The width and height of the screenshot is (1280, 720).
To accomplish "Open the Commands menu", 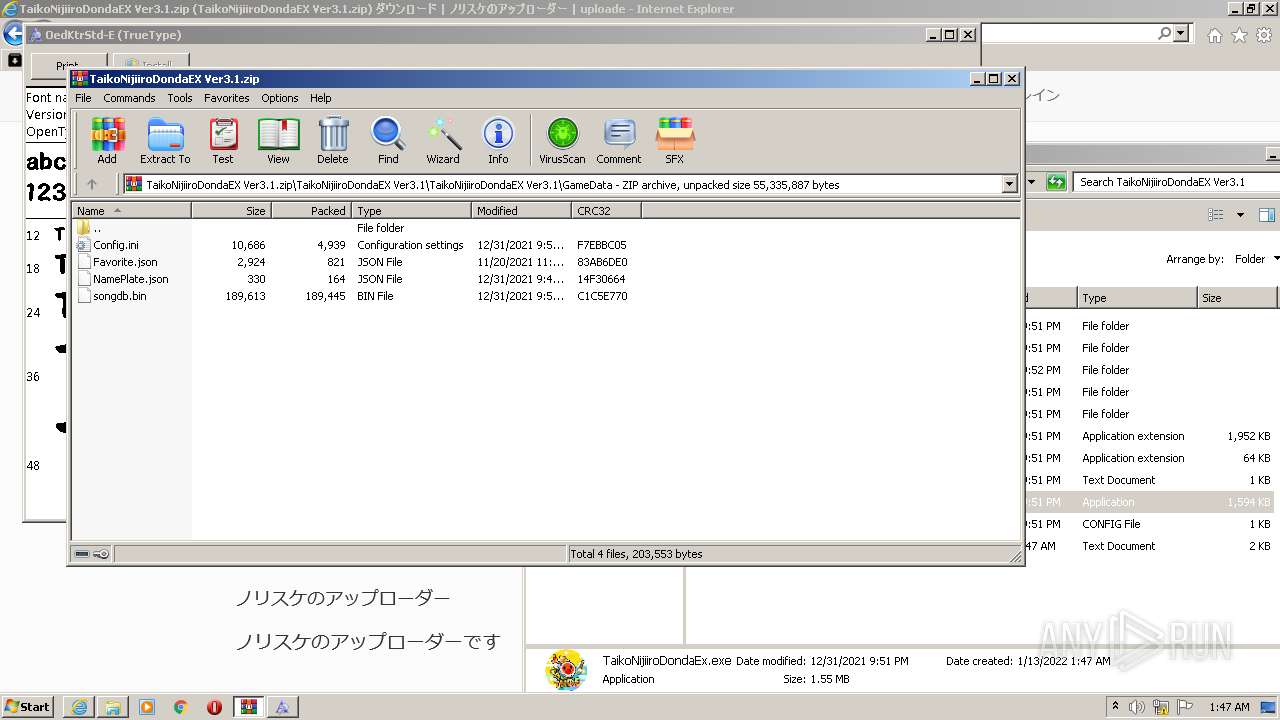I will pyautogui.click(x=129, y=98).
